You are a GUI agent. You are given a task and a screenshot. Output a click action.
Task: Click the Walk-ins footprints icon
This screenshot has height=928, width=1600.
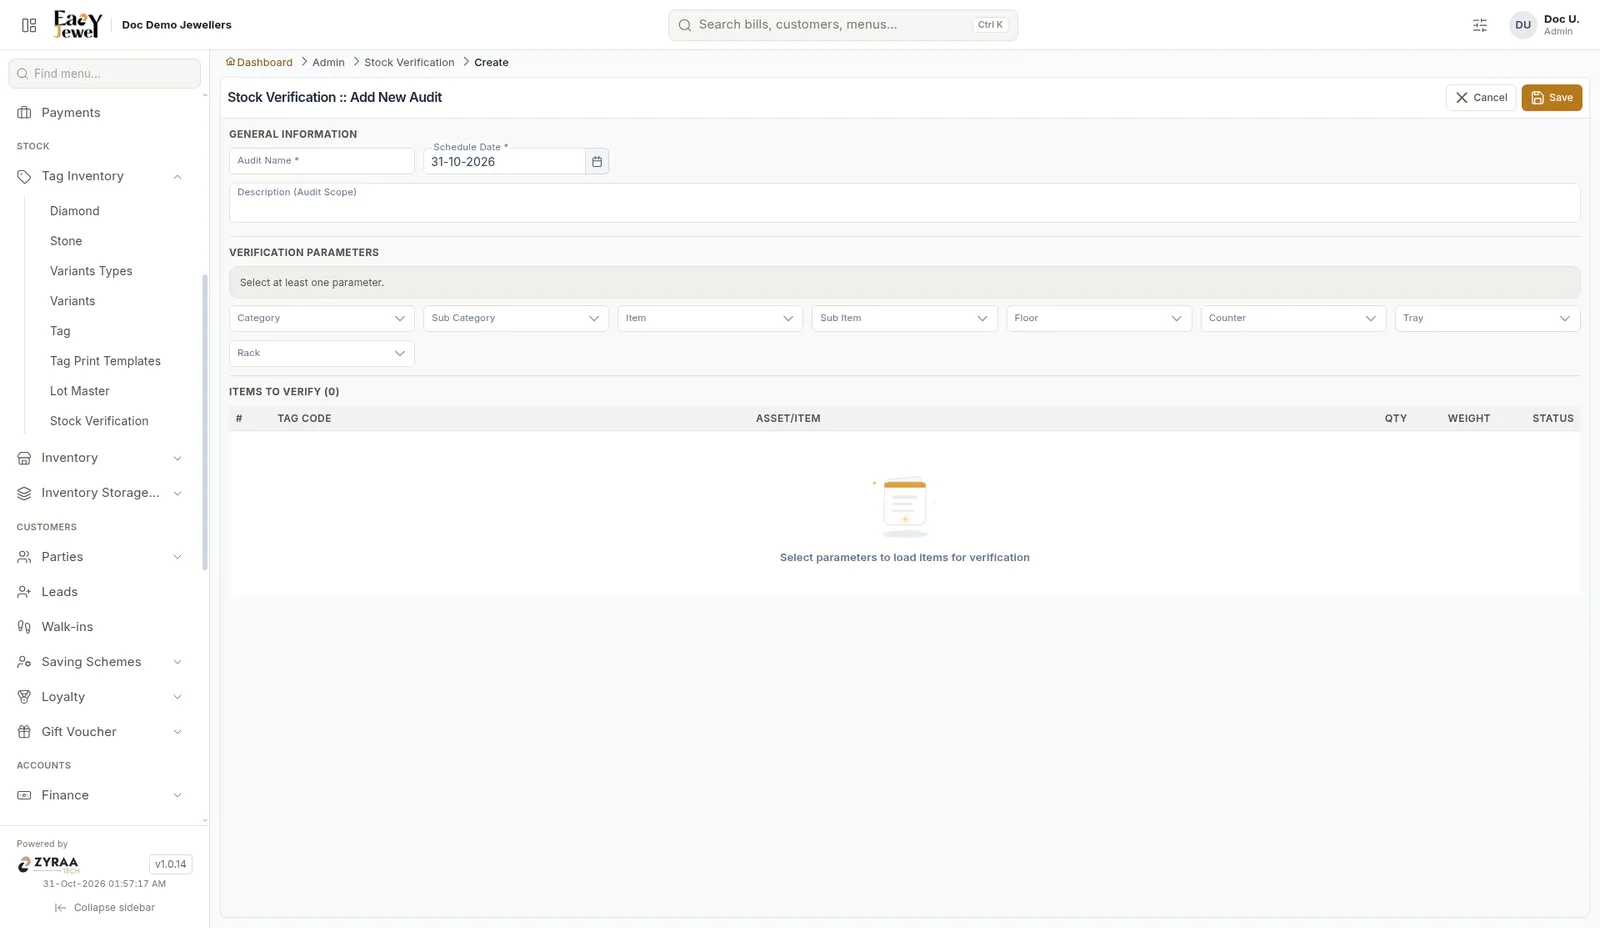[24, 627]
